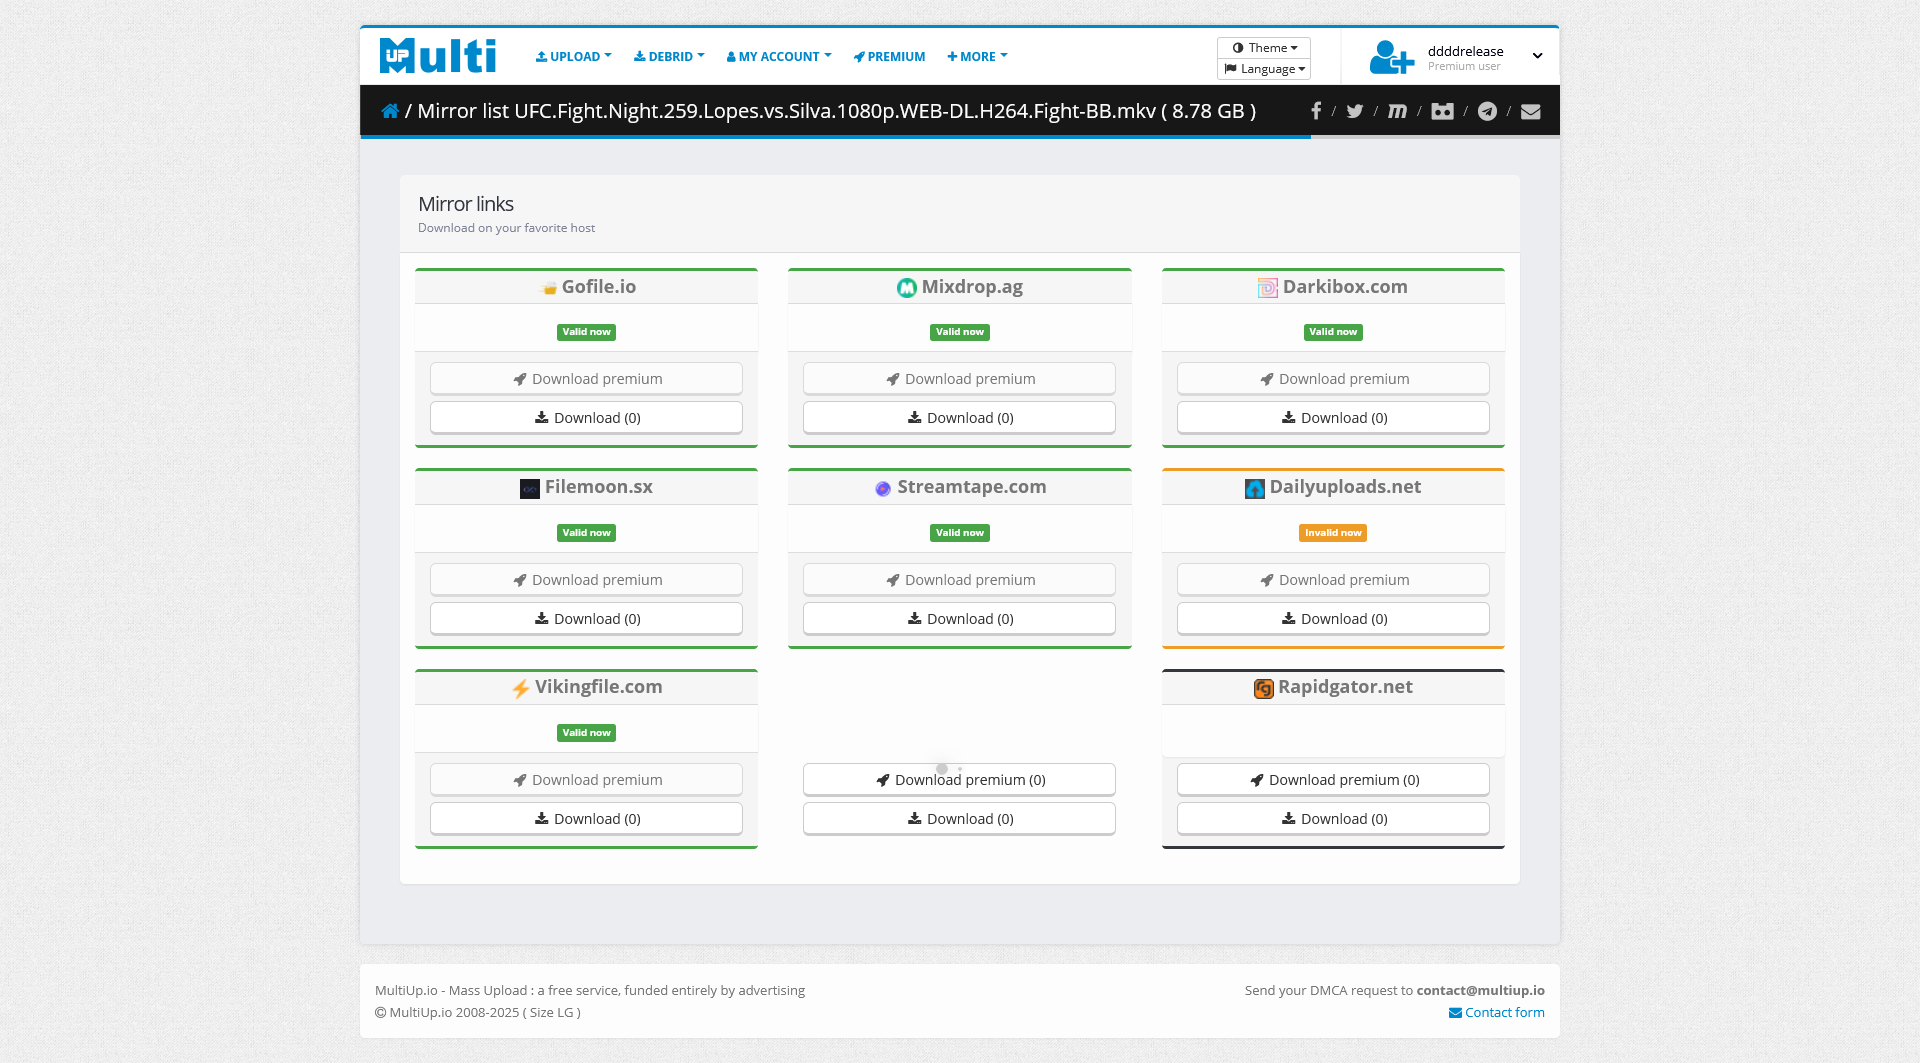Download premium from Darkibox.com
The height and width of the screenshot is (1063, 1920).
[x=1333, y=379]
